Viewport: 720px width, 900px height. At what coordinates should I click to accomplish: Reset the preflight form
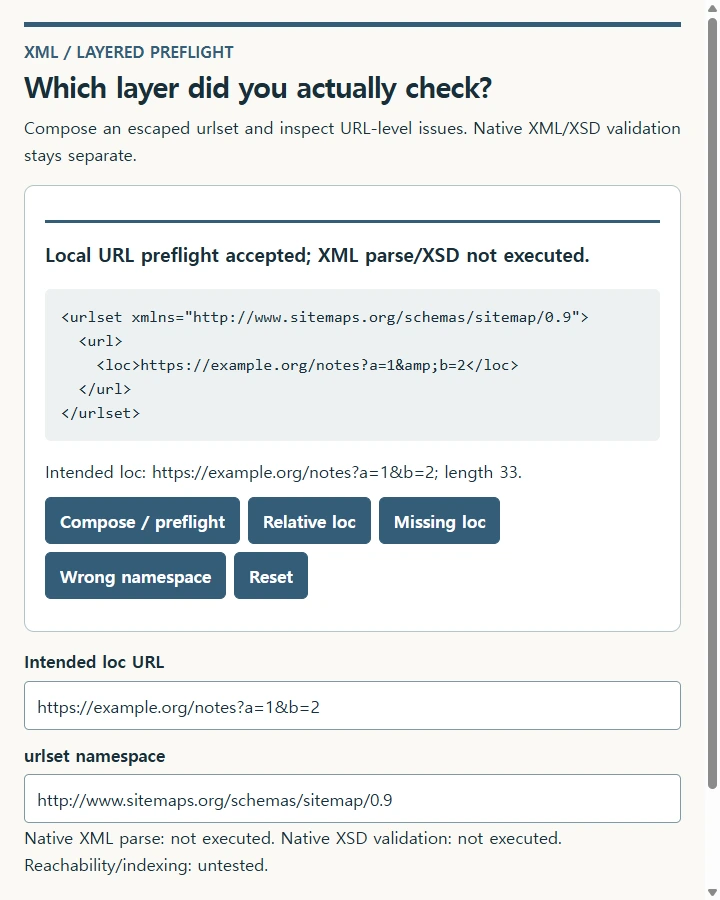[271, 576]
